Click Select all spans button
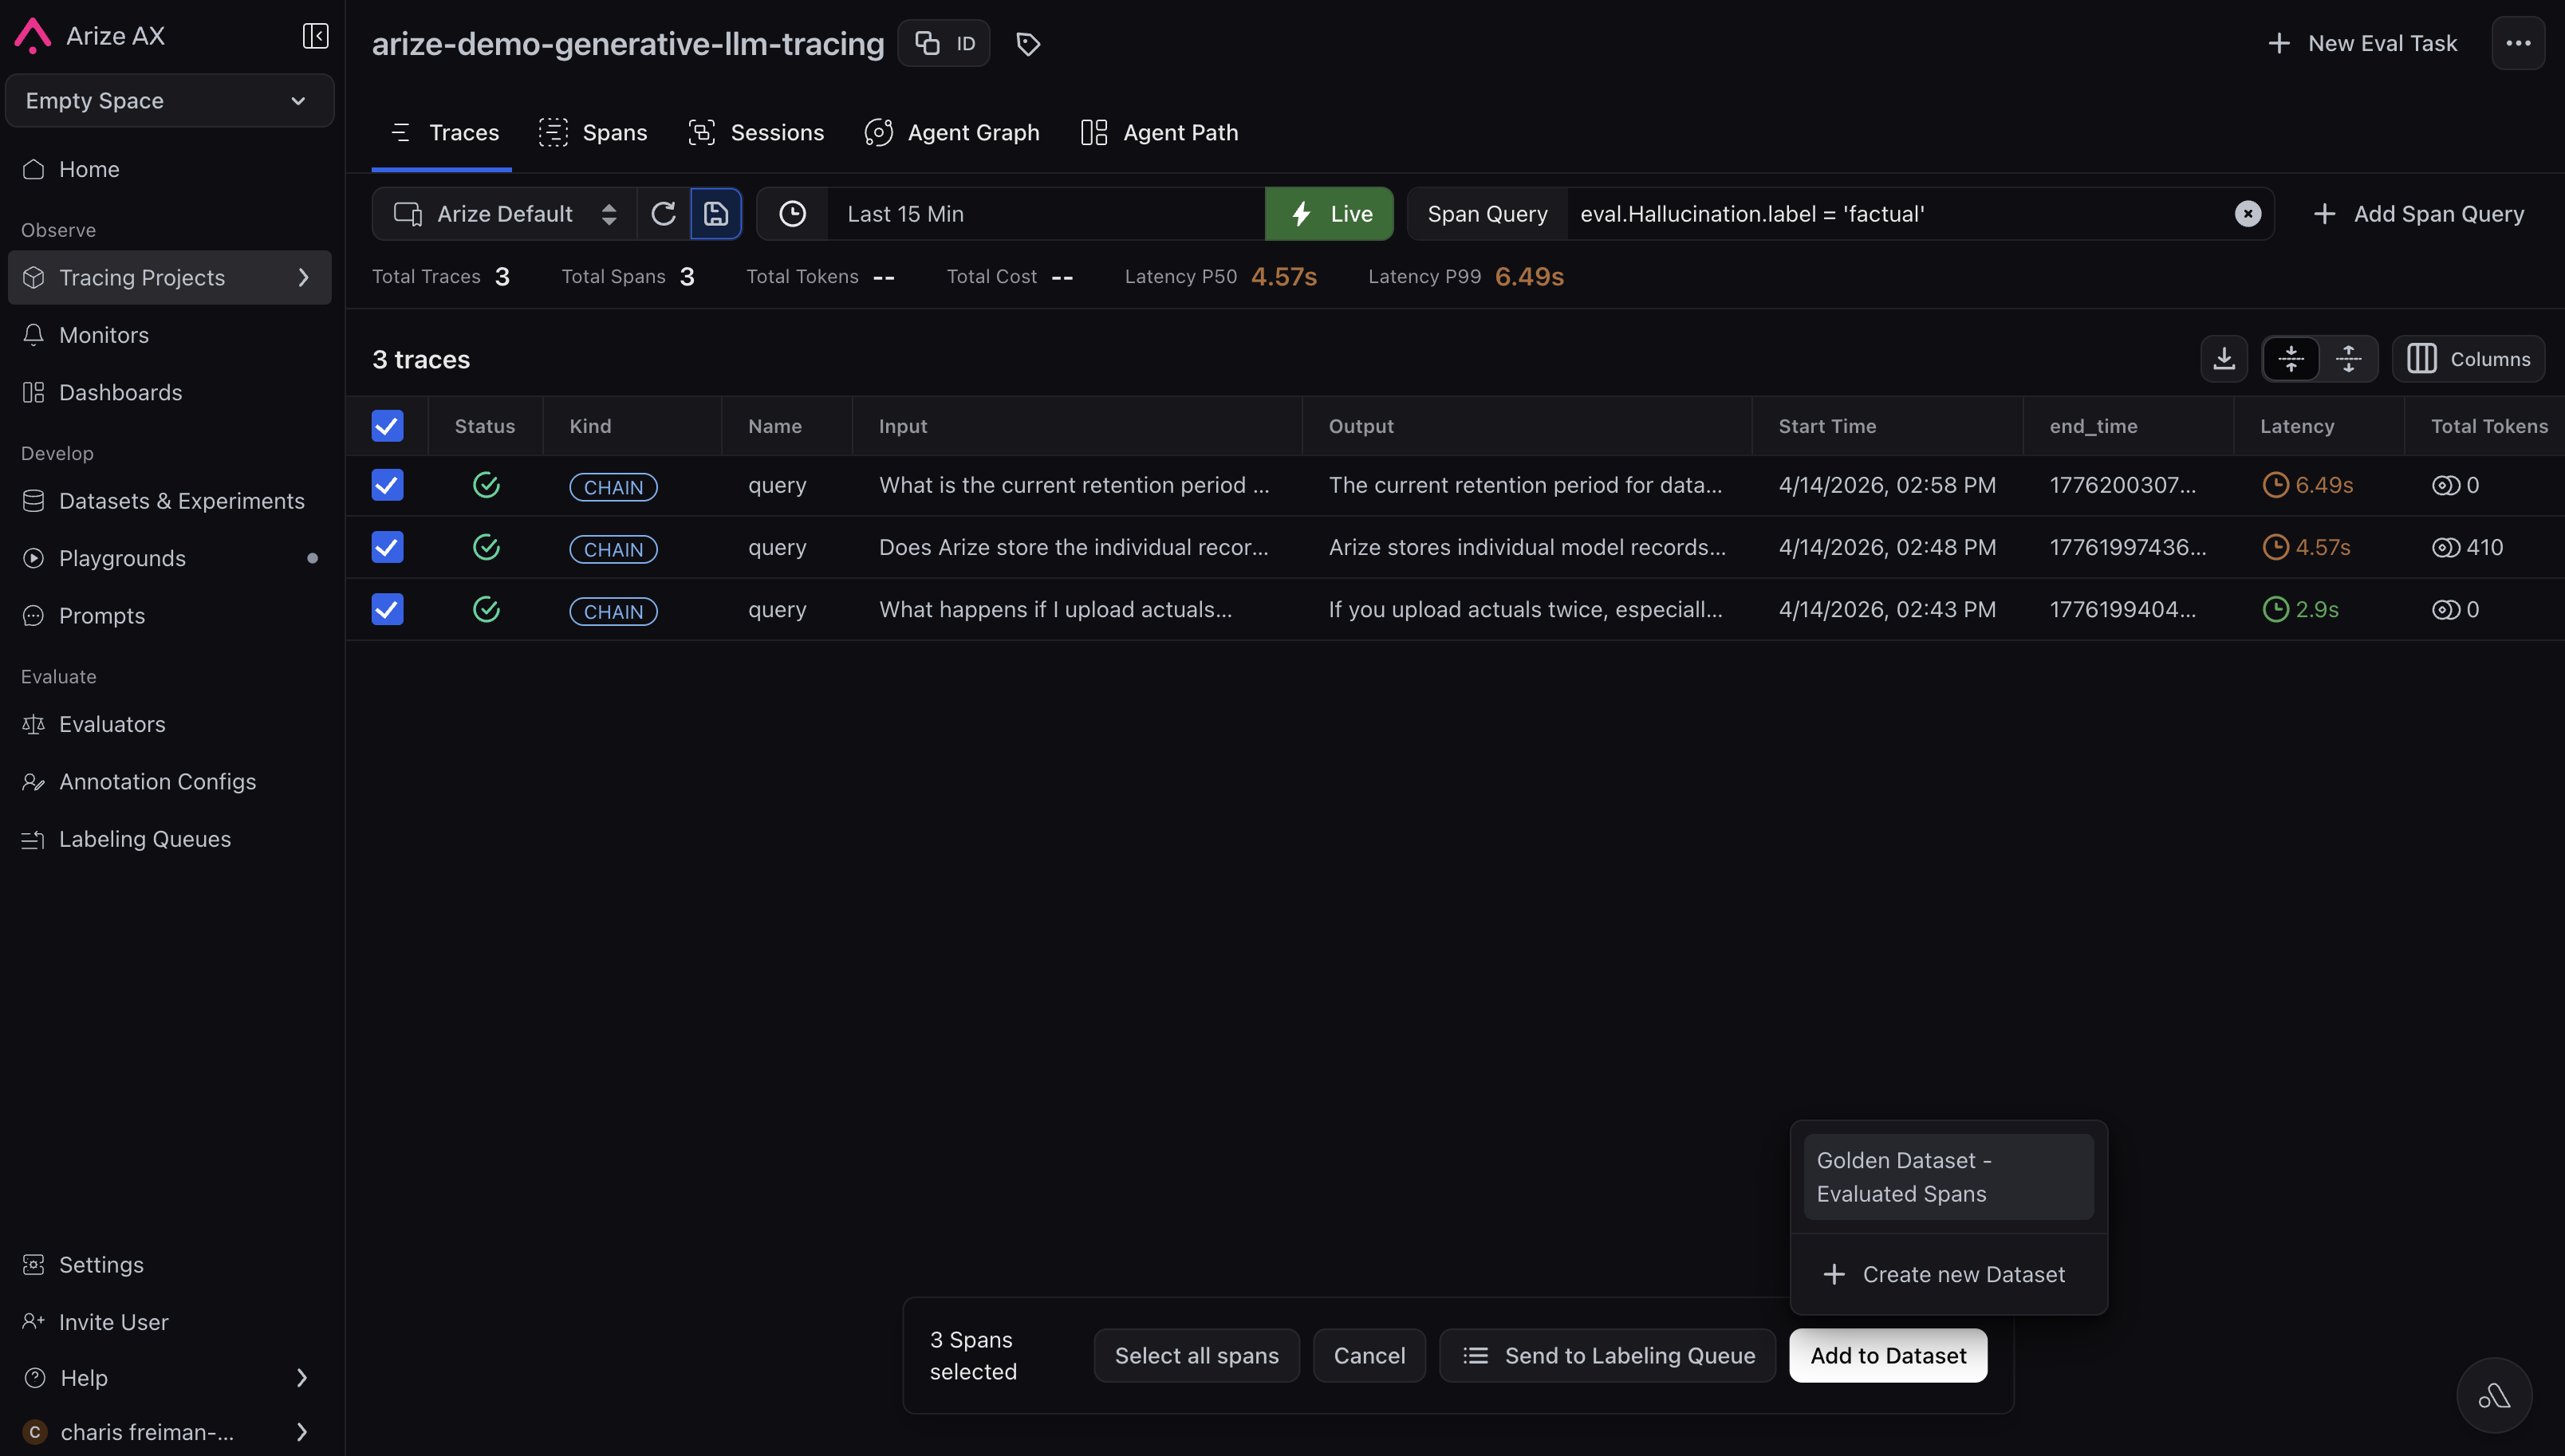2565x1456 pixels. (1196, 1356)
